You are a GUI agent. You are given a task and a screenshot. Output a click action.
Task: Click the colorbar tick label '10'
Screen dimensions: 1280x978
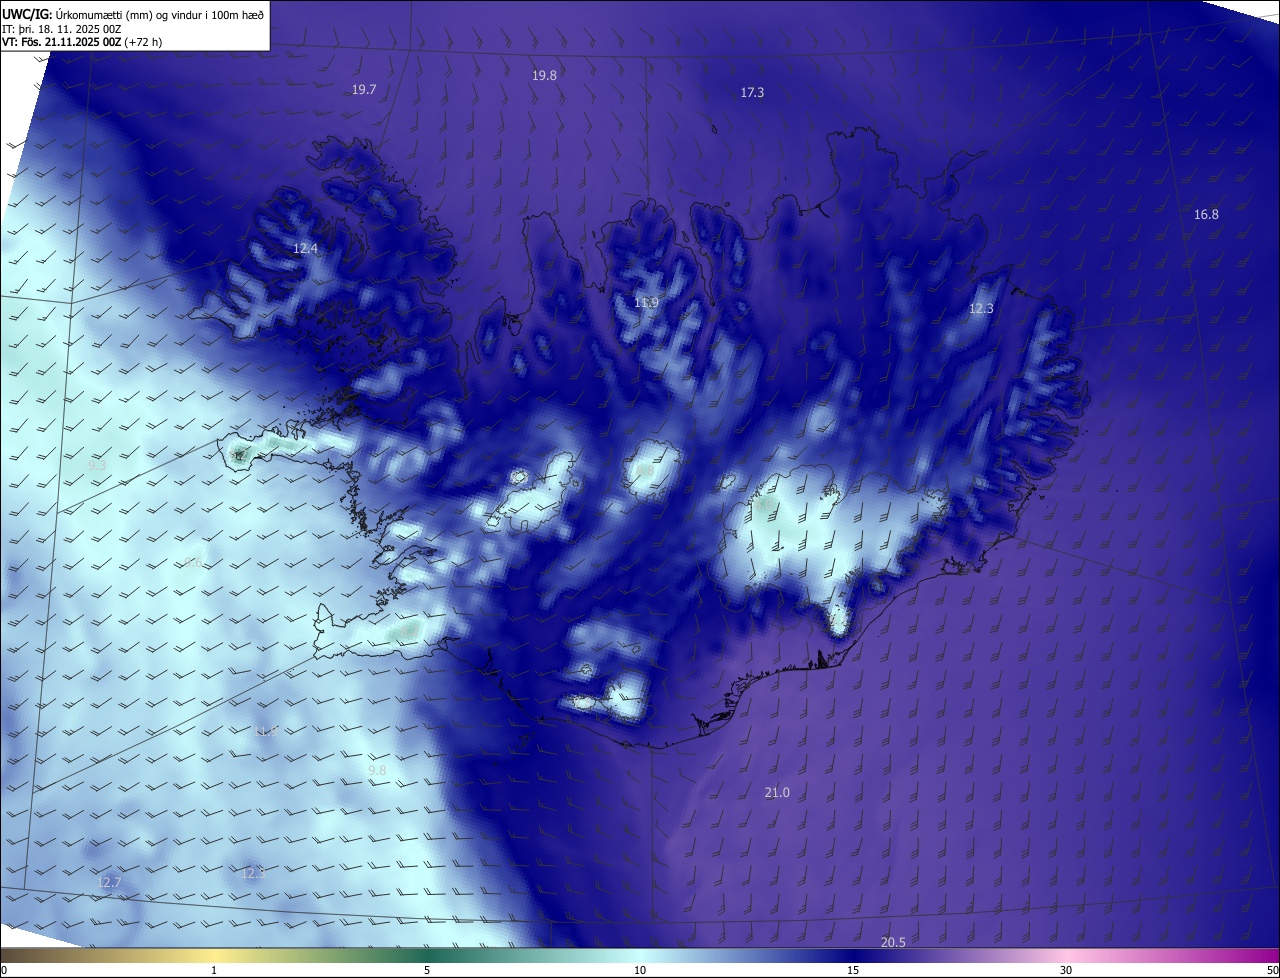(x=640, y=971)
